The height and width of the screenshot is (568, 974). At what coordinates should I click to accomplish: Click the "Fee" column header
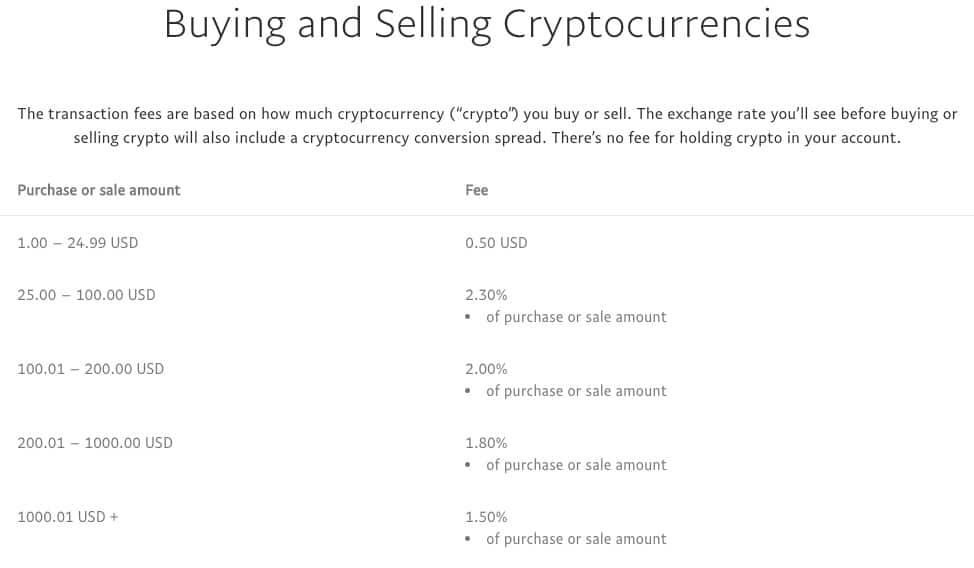(477, 190)
